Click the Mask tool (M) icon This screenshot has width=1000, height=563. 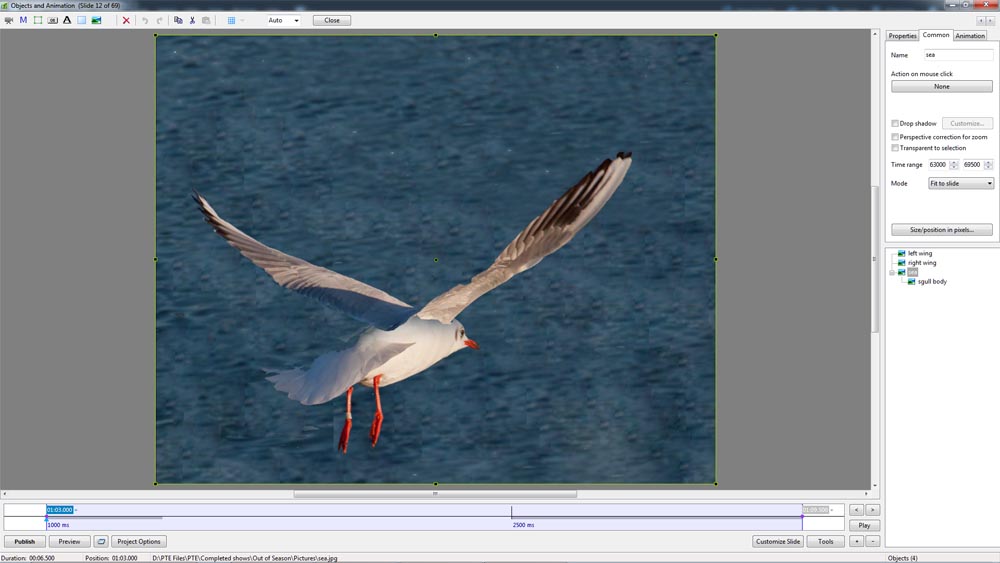(x=23, y=20)
